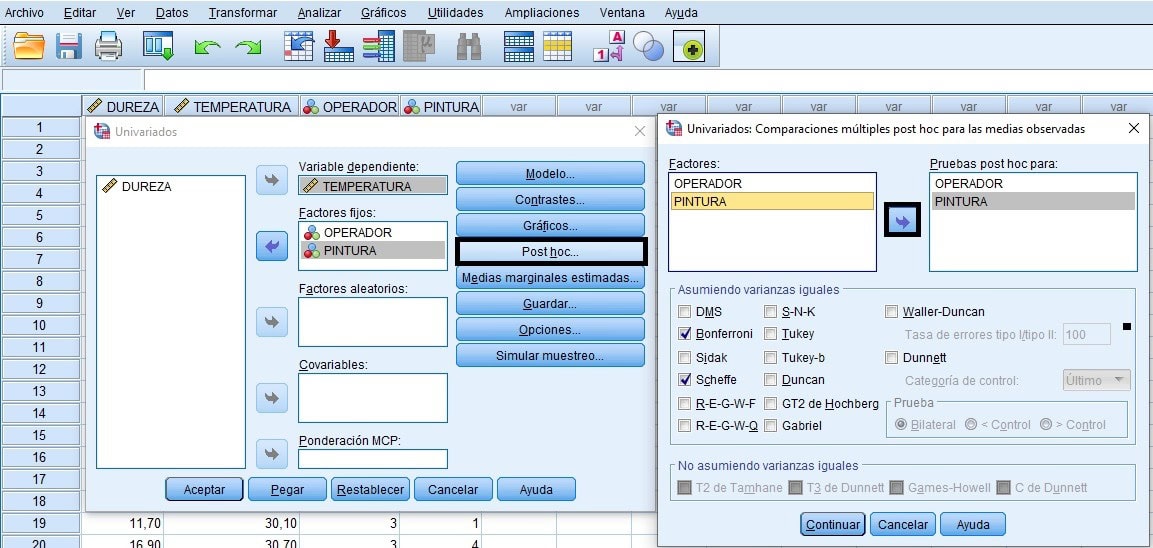Open the Ampliaciones menu
The height and width of the screenshot is (548, 1153).
pyautogui.click(x=542, y=13)
